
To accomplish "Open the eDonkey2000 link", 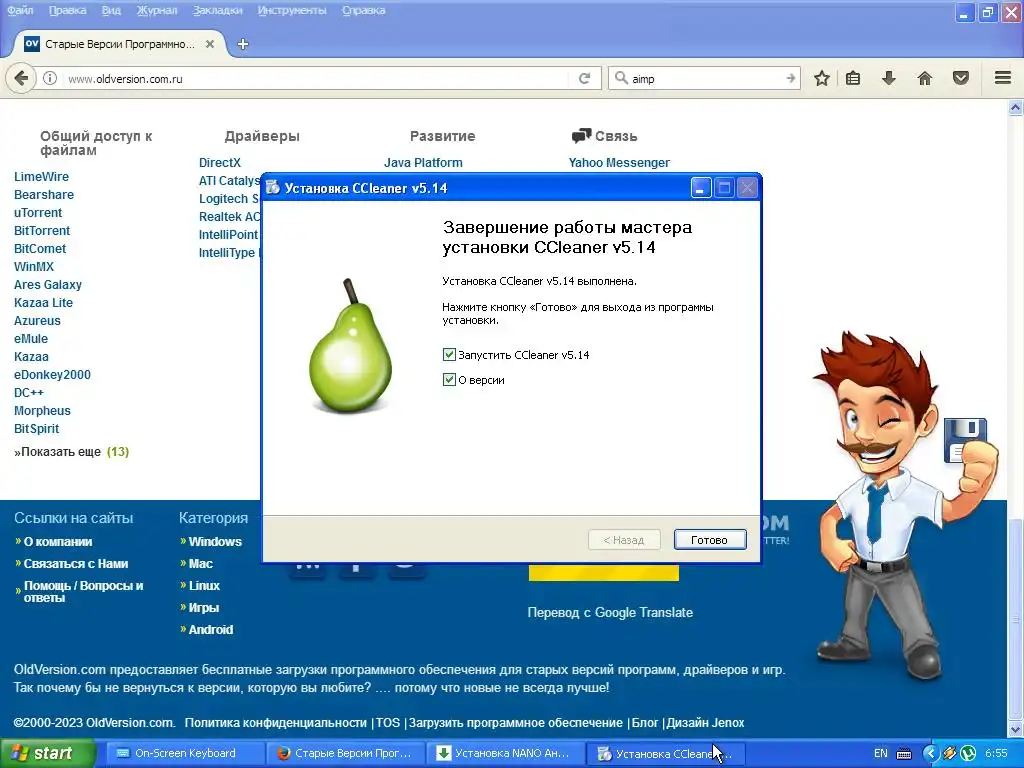I will 52,375.
